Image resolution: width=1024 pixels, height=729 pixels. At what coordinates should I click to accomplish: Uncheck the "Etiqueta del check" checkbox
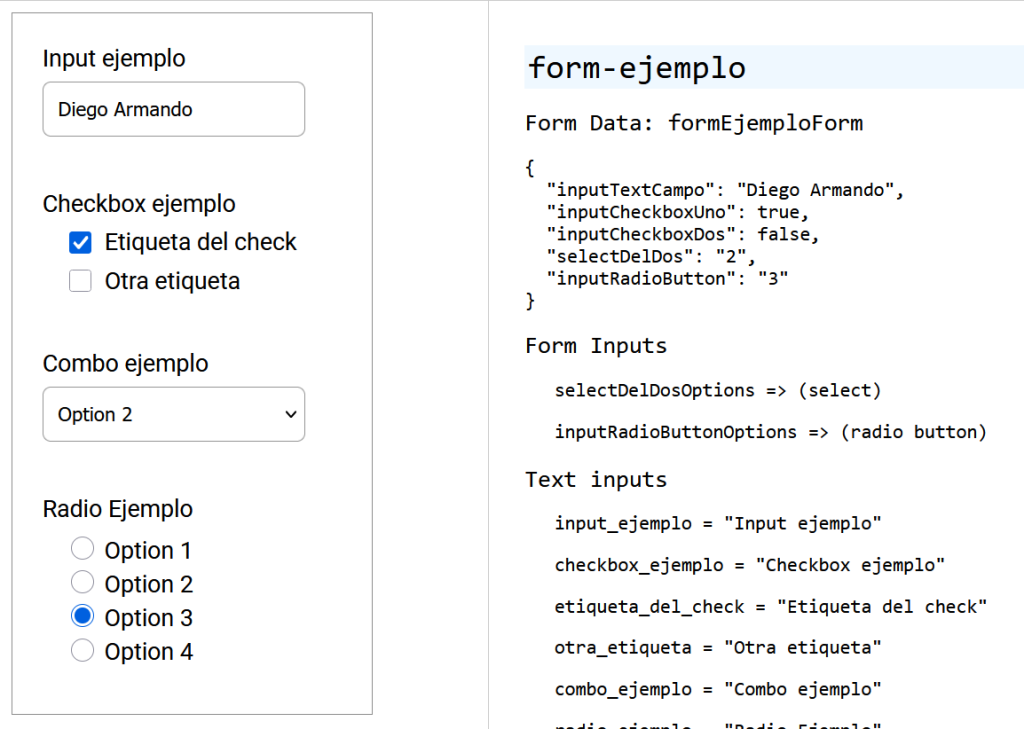click(x=80, y=242)
